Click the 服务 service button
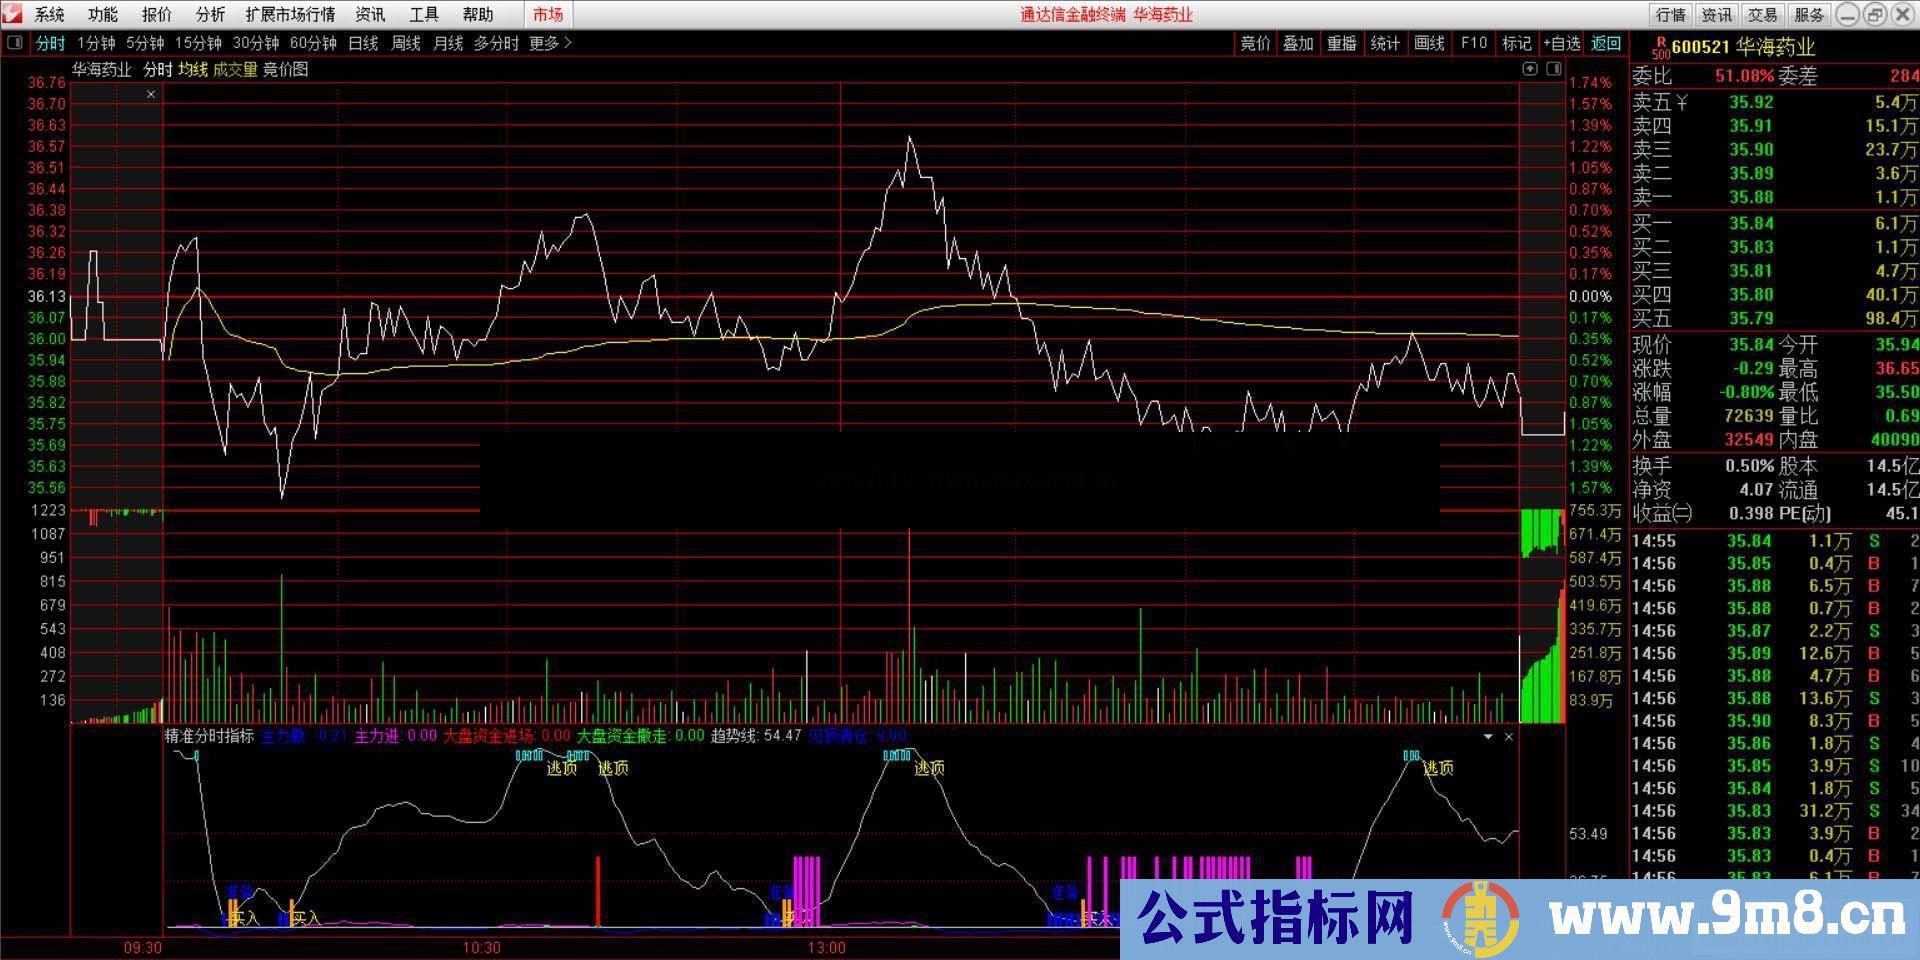1920x960 pixels. pos(1809,14)
